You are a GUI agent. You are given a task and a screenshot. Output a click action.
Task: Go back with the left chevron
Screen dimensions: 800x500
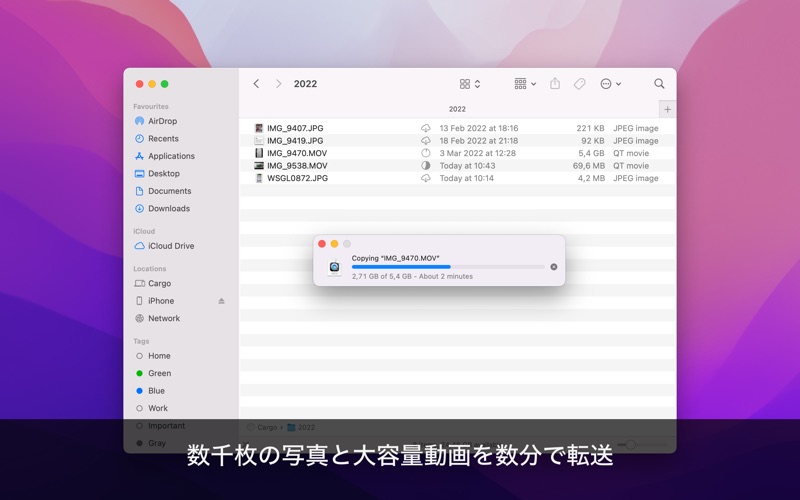point(256,84)
